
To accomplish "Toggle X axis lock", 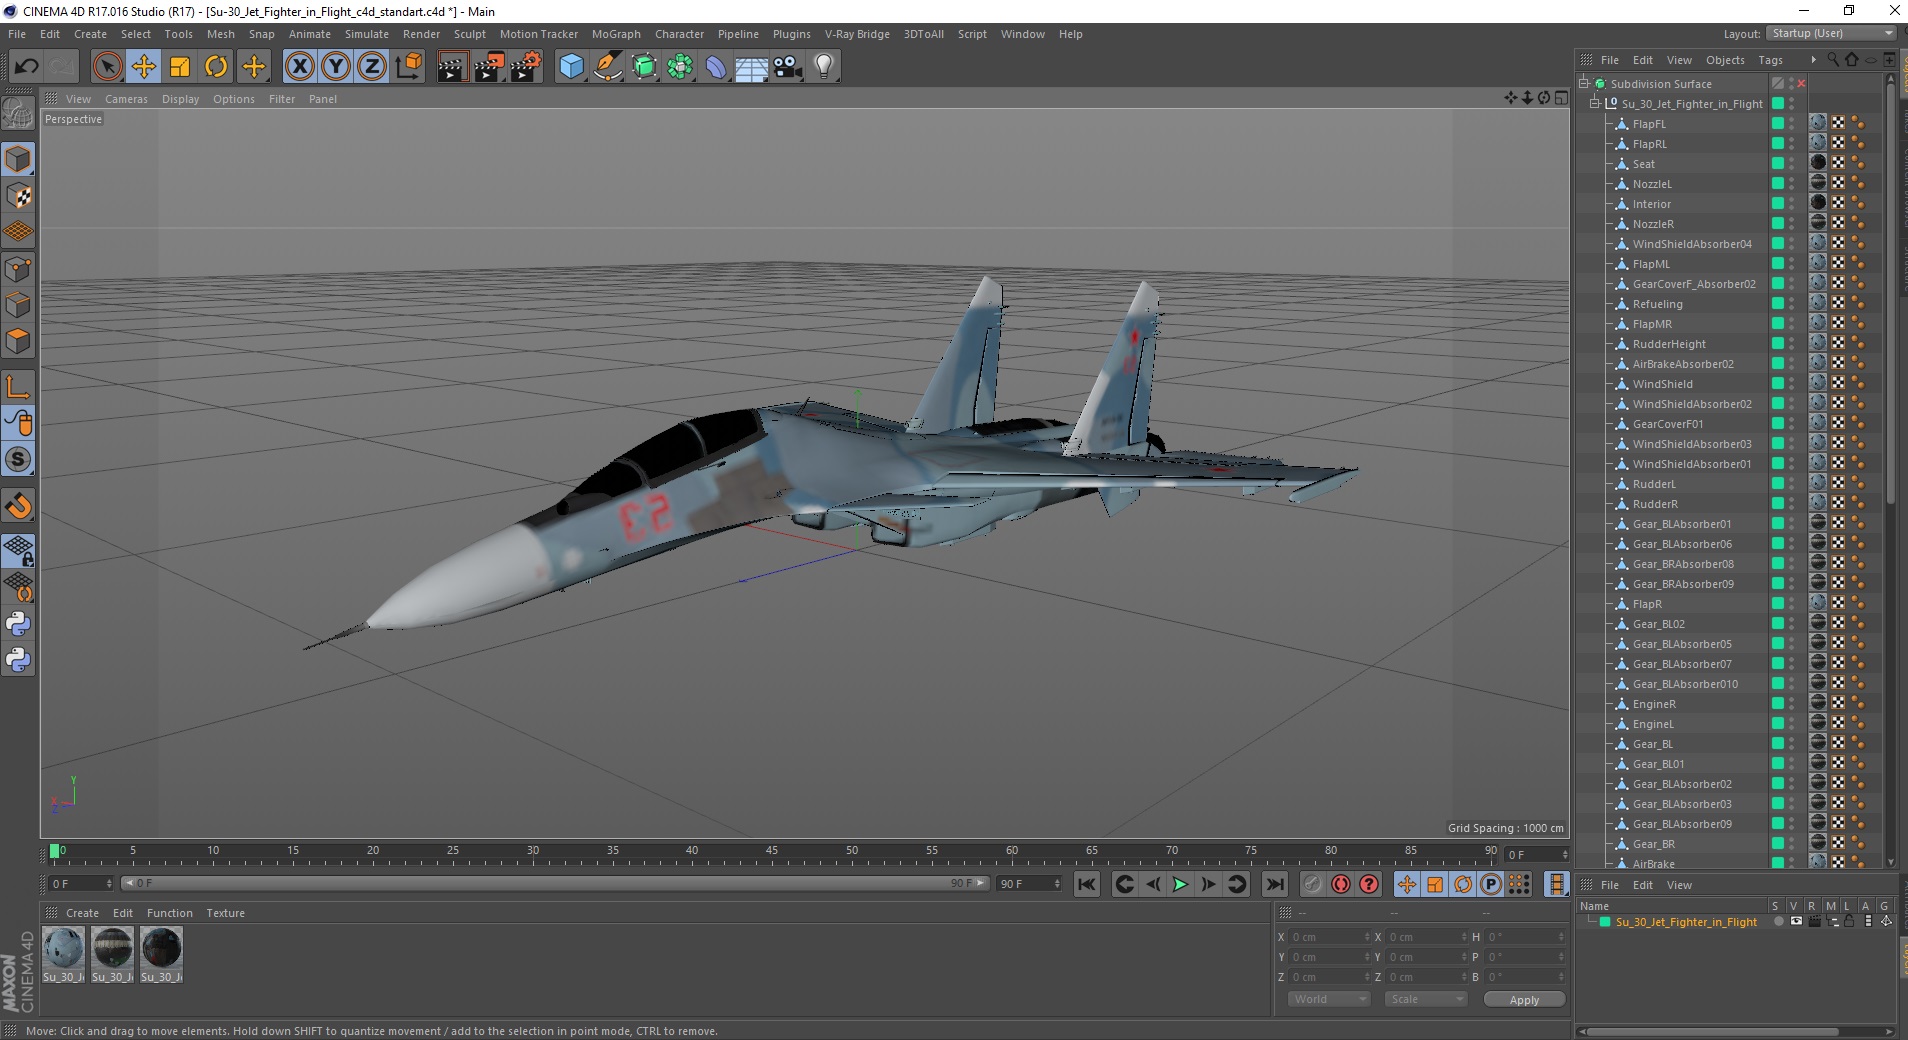I will pyautogui.click(x=299, y=67).
